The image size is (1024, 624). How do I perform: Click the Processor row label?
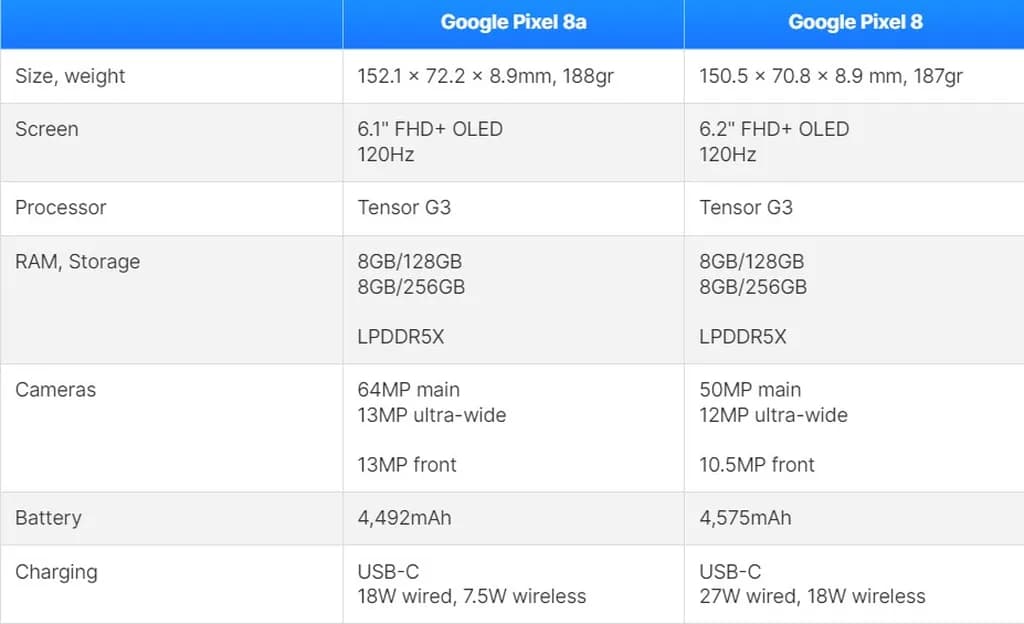[x=61, y=207]
